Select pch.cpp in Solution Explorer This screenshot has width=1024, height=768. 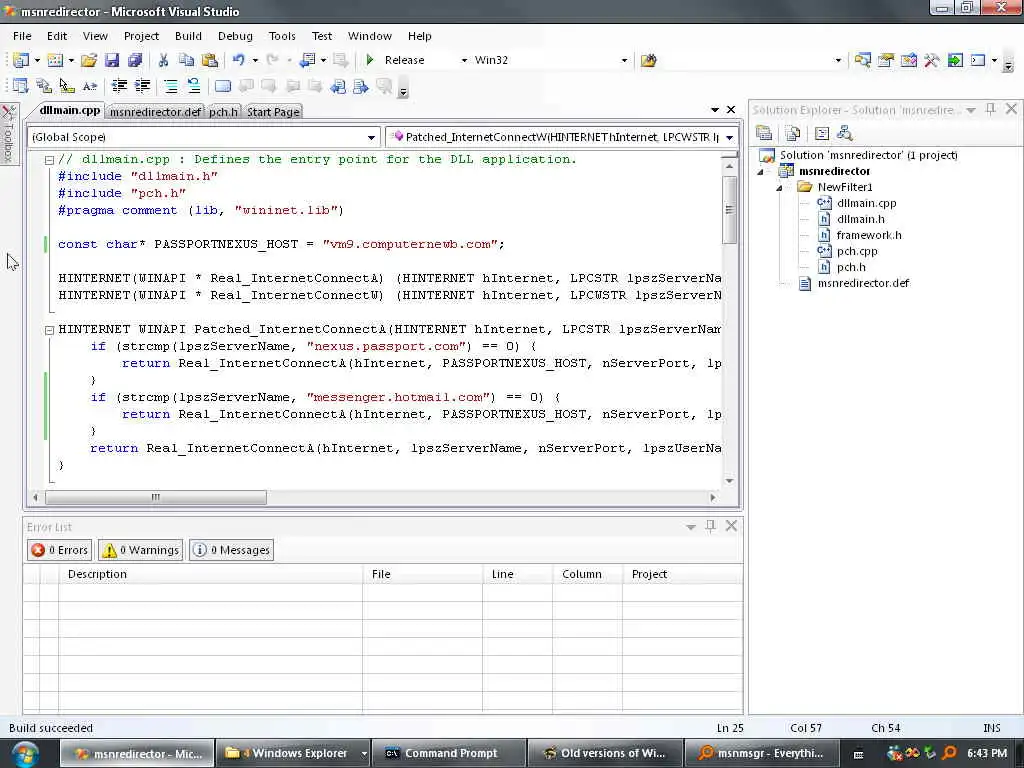click(x=857, y=251)
